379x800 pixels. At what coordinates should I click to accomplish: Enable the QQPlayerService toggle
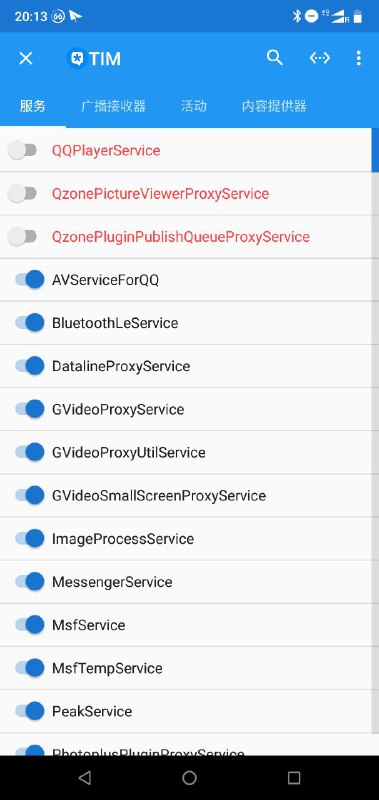pos(22,151)
